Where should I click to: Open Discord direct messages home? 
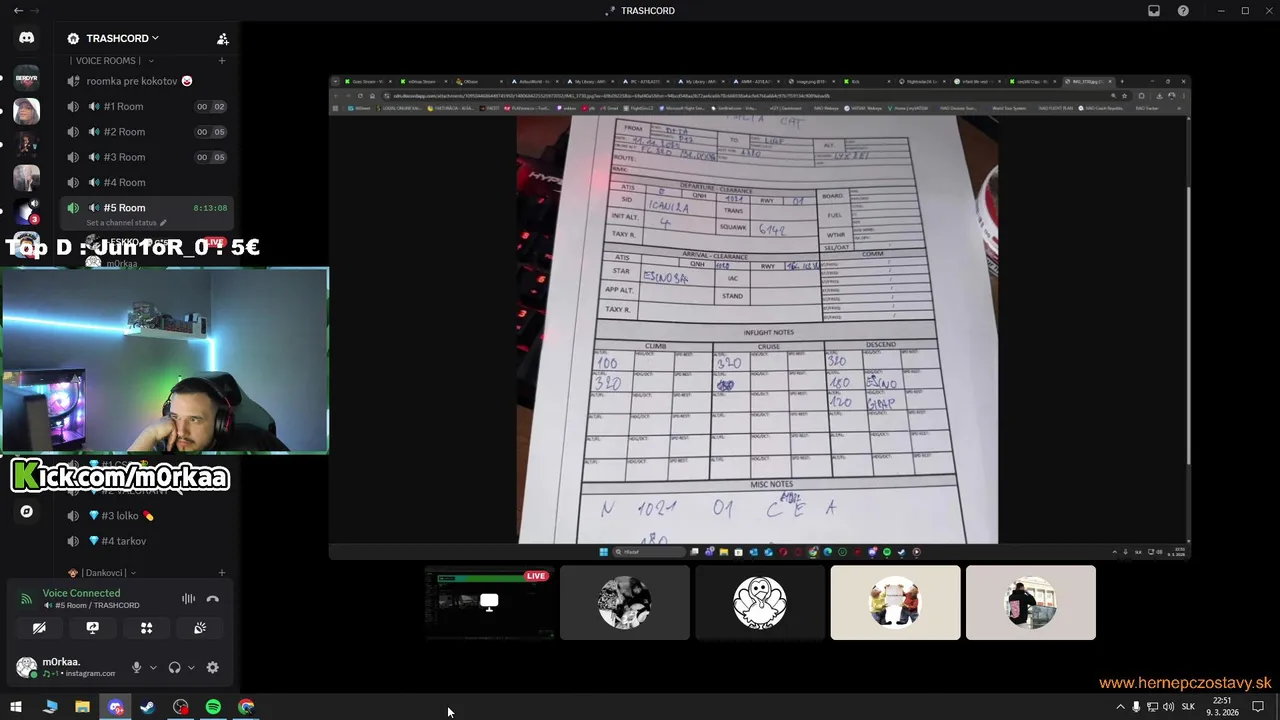tap(26, 38)
